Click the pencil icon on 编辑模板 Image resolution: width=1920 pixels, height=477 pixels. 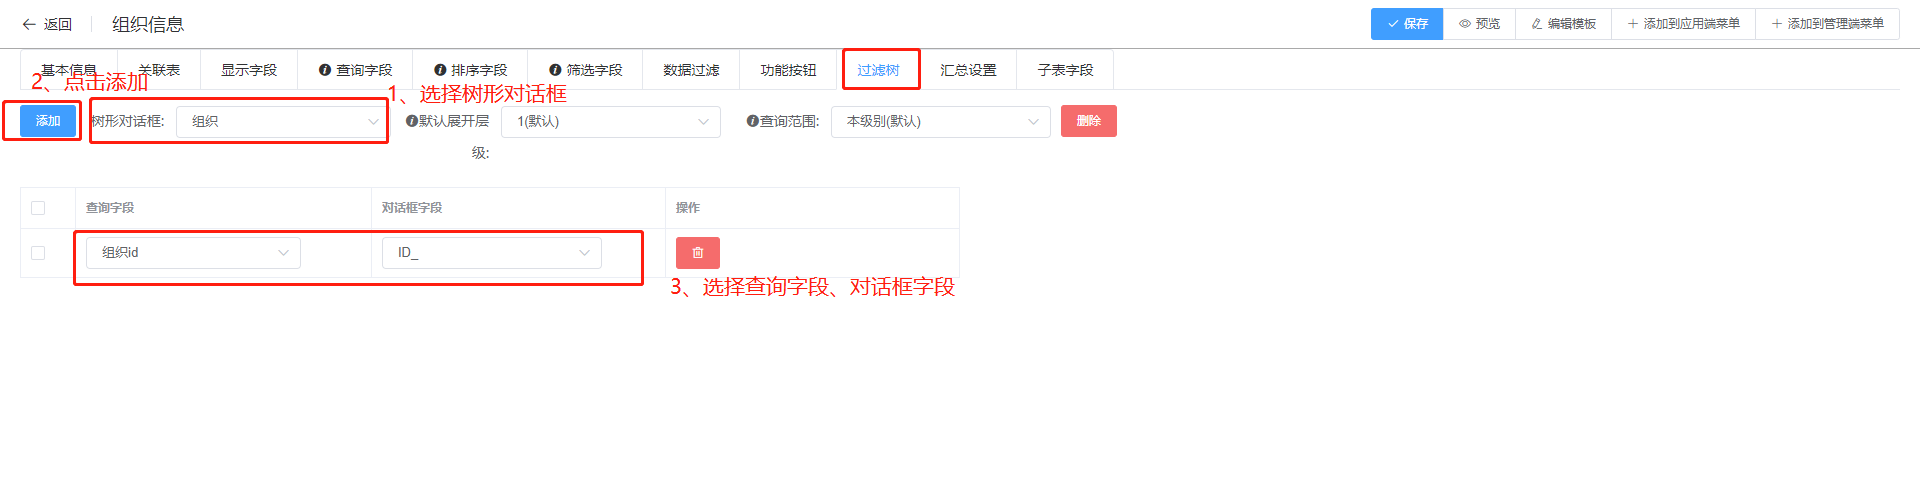coord(1537,24)
